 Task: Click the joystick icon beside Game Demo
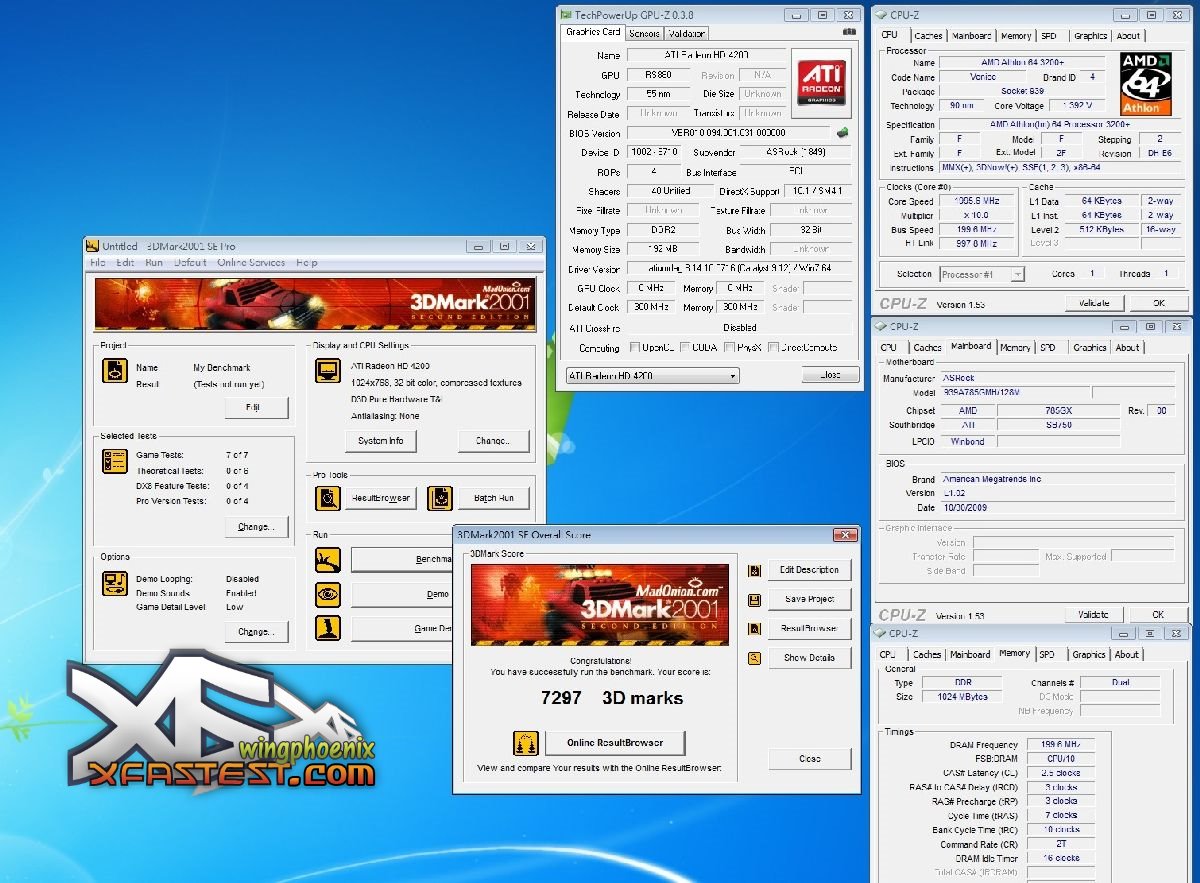[x=328, y=628]
